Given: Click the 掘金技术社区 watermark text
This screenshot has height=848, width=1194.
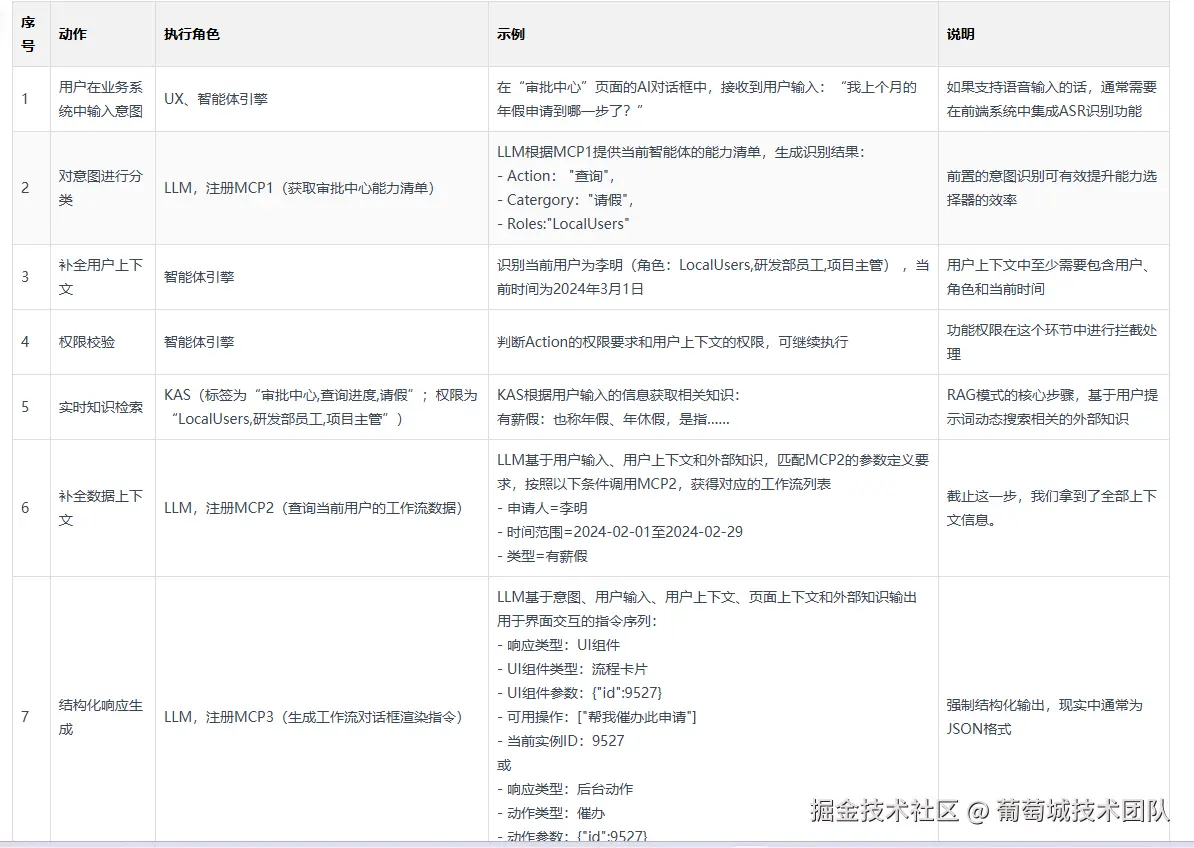Looking at the screenshot, I should click(884, 811).
